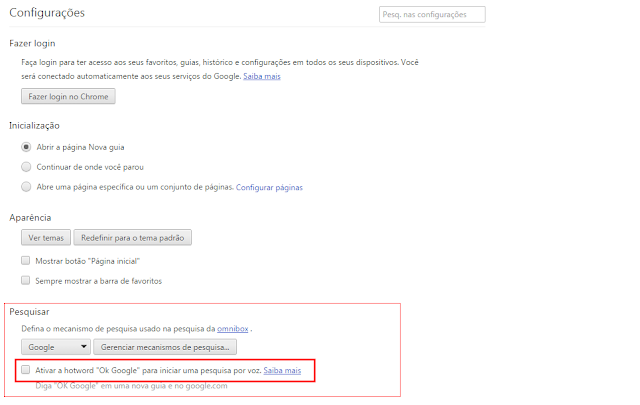The height and width of the screenshot is (405, 640).
Task: Click the 'Pesquisar' section heading
Action: coord(29,312)
